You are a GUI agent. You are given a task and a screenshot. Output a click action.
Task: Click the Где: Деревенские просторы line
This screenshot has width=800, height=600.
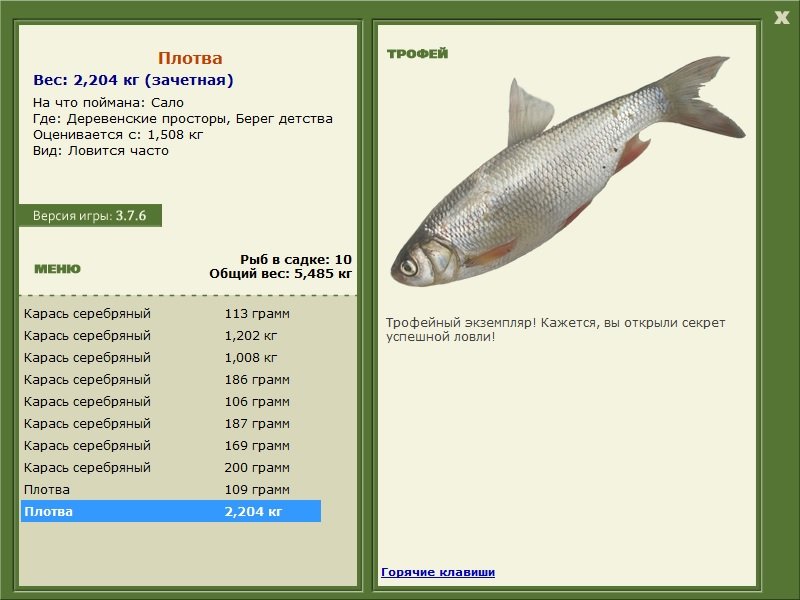[x=183, y=119]
